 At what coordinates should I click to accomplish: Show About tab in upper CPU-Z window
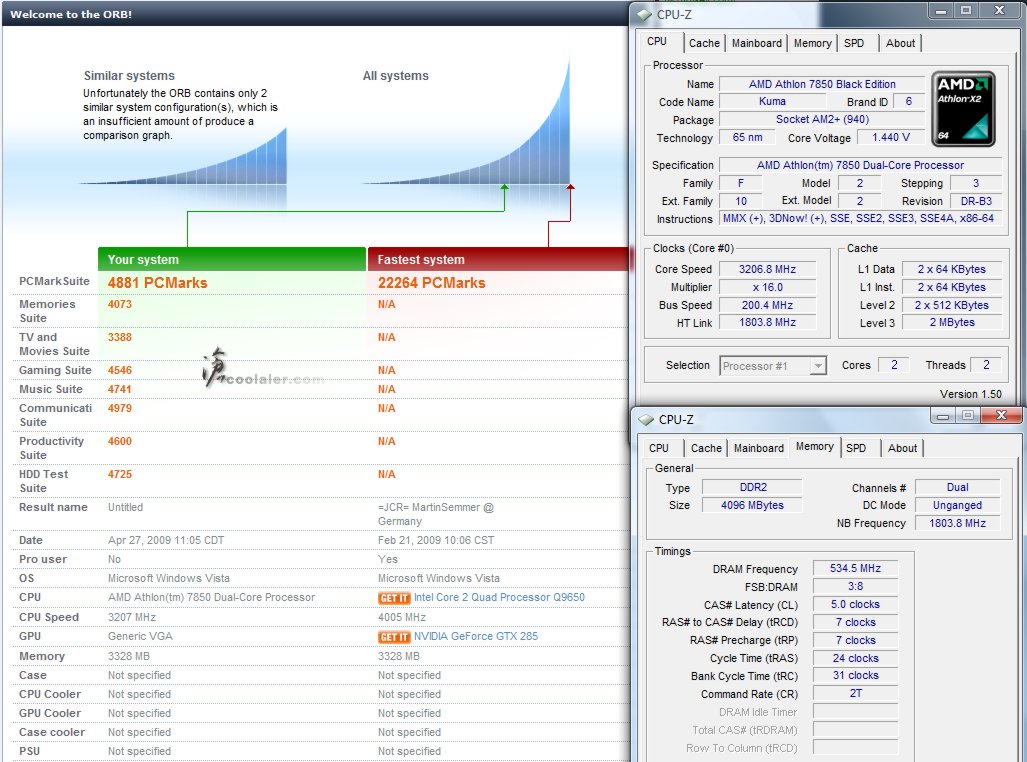click(901, 43)
